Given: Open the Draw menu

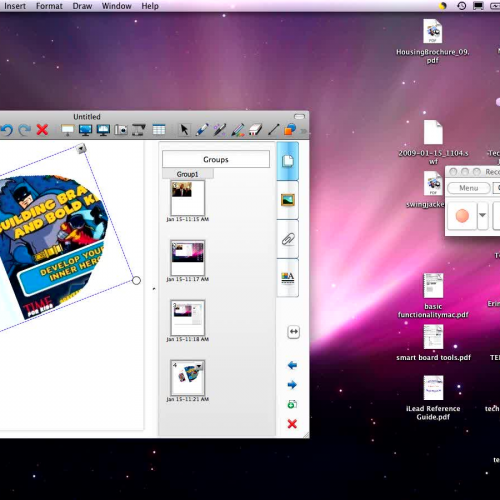Looking at the screenshot, I should pos(82,6).
